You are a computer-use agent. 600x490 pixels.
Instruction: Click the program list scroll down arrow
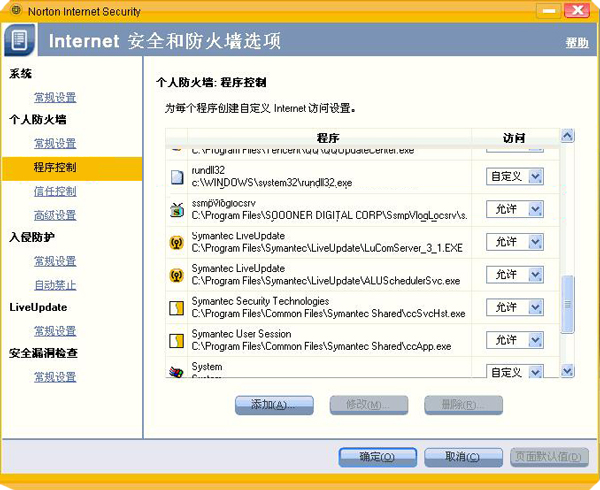click(567, 371)
